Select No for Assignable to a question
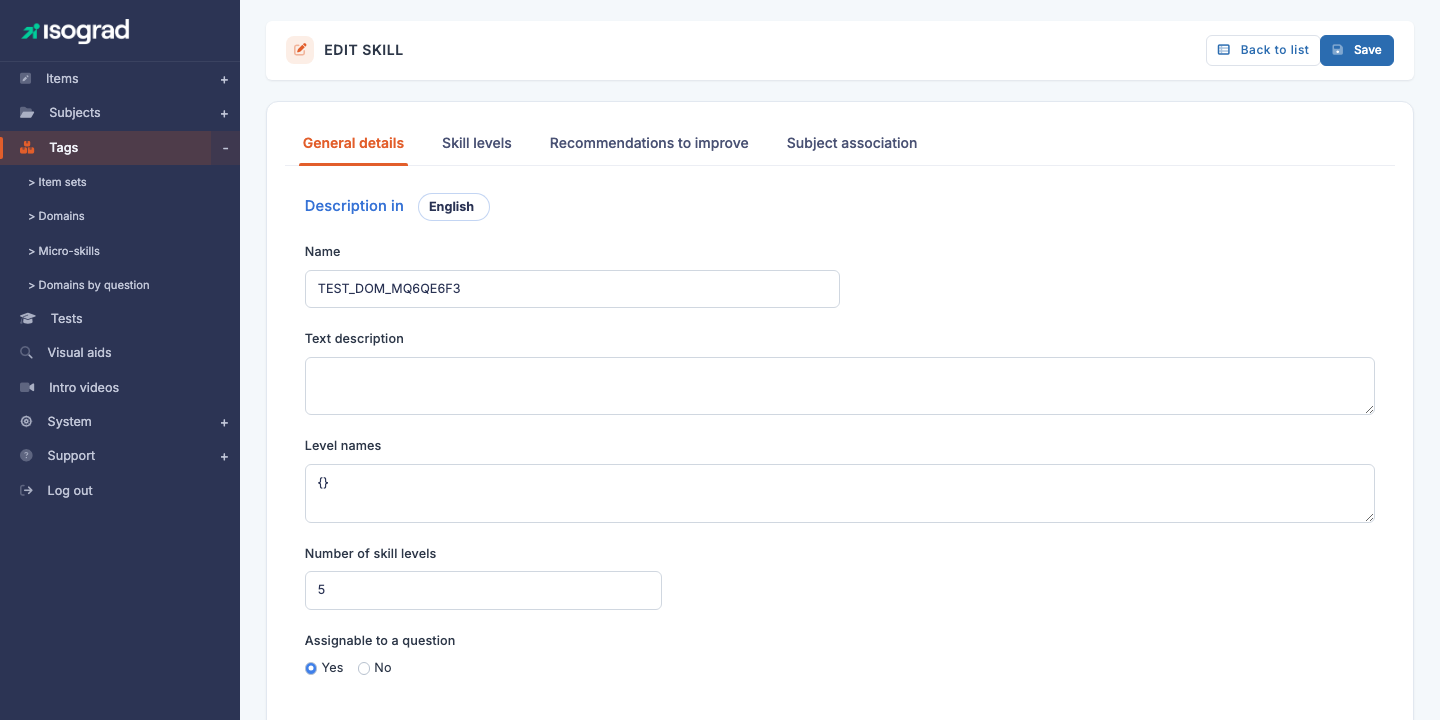Screen dimensions: 1440x720 [x=364, y=668]
